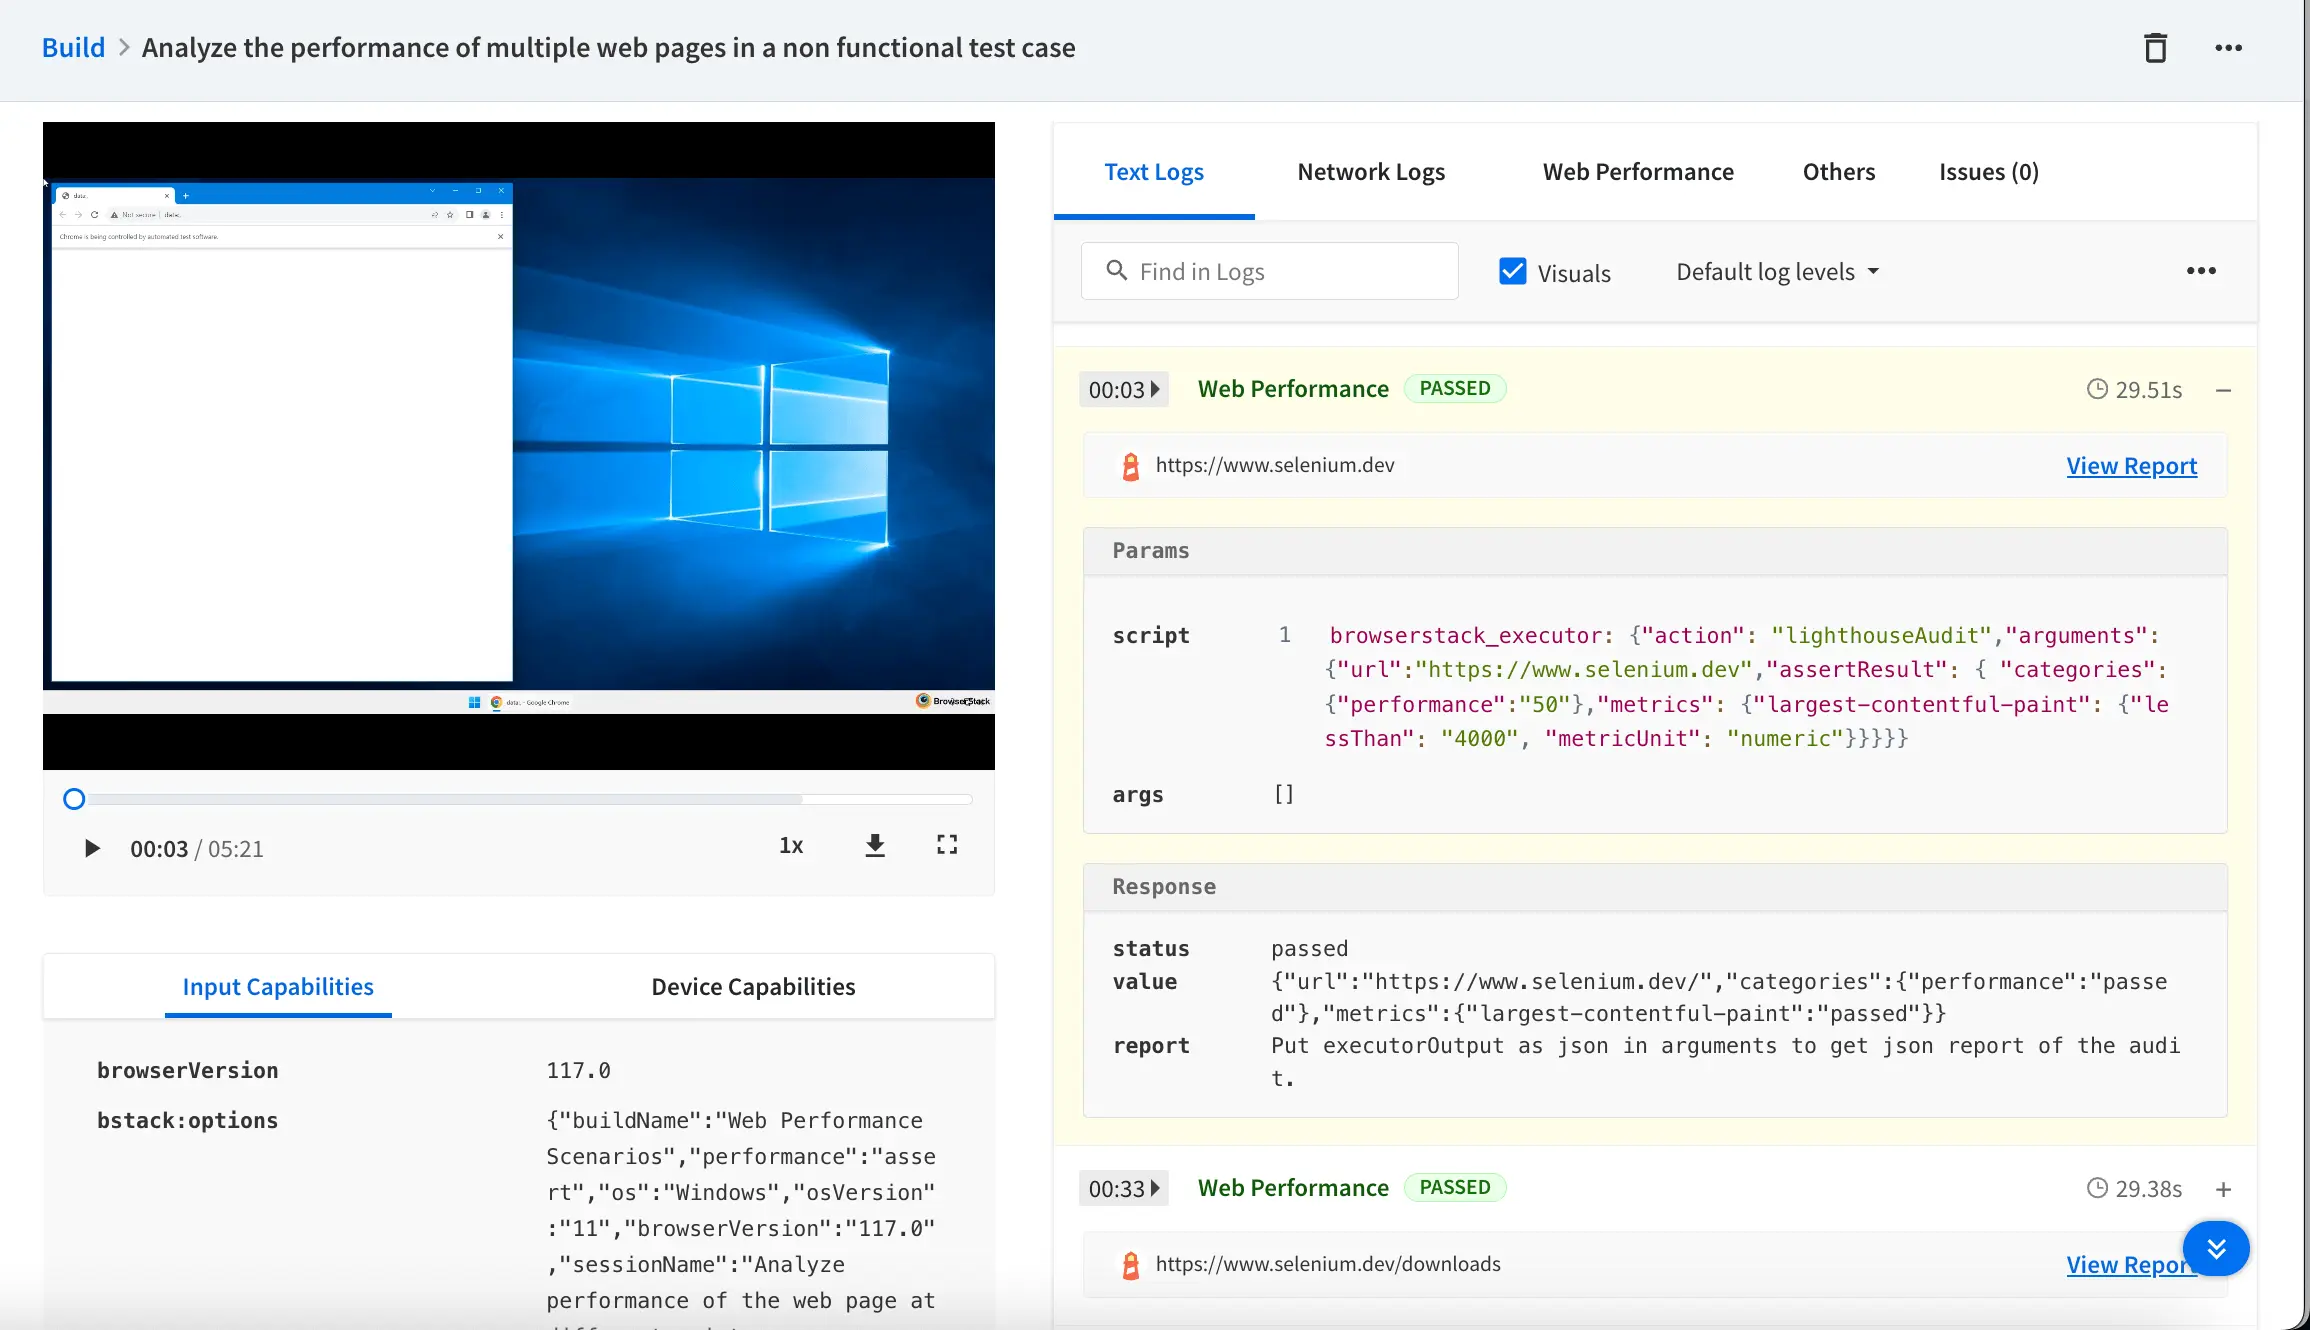Enter fullscreen video mode

click(946, 846)
